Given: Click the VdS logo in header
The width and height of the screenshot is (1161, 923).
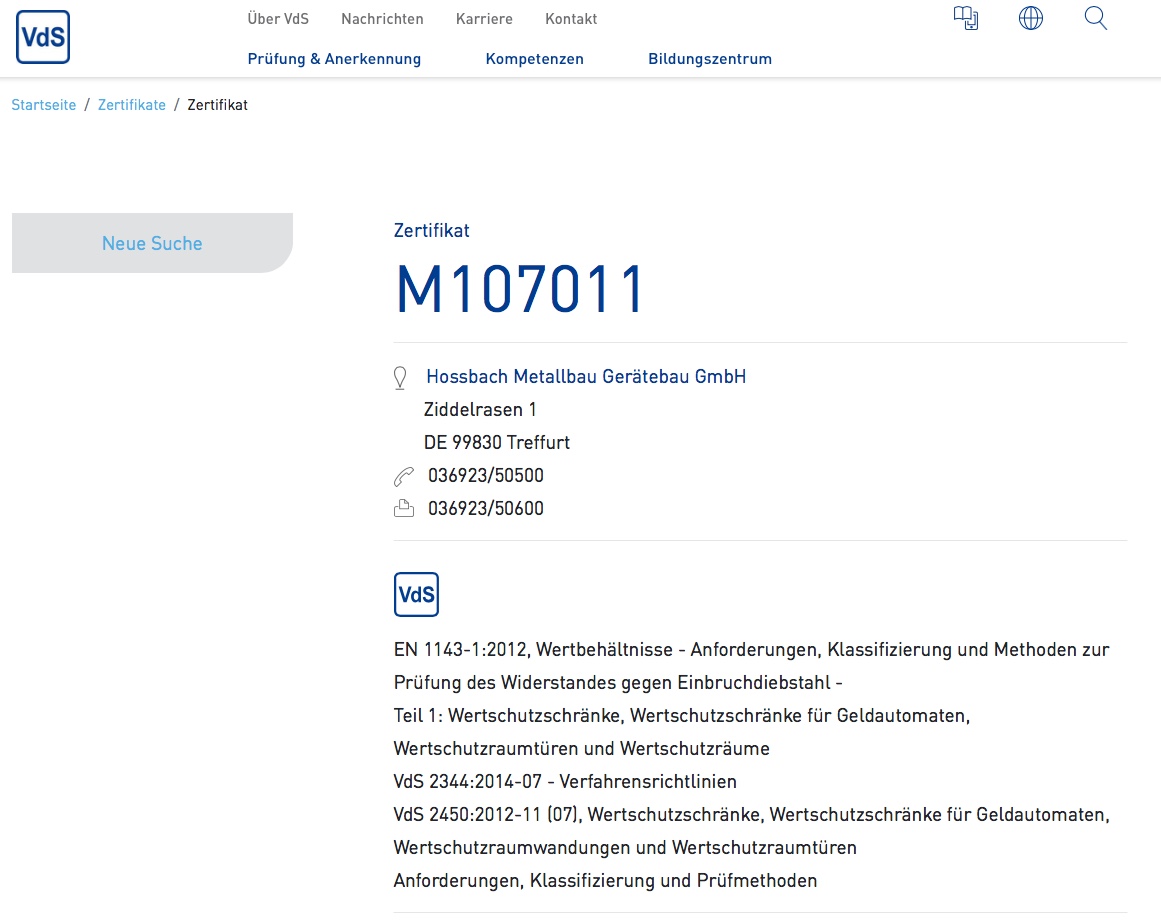Looking at the screenshot, I should tap(43, 37).
